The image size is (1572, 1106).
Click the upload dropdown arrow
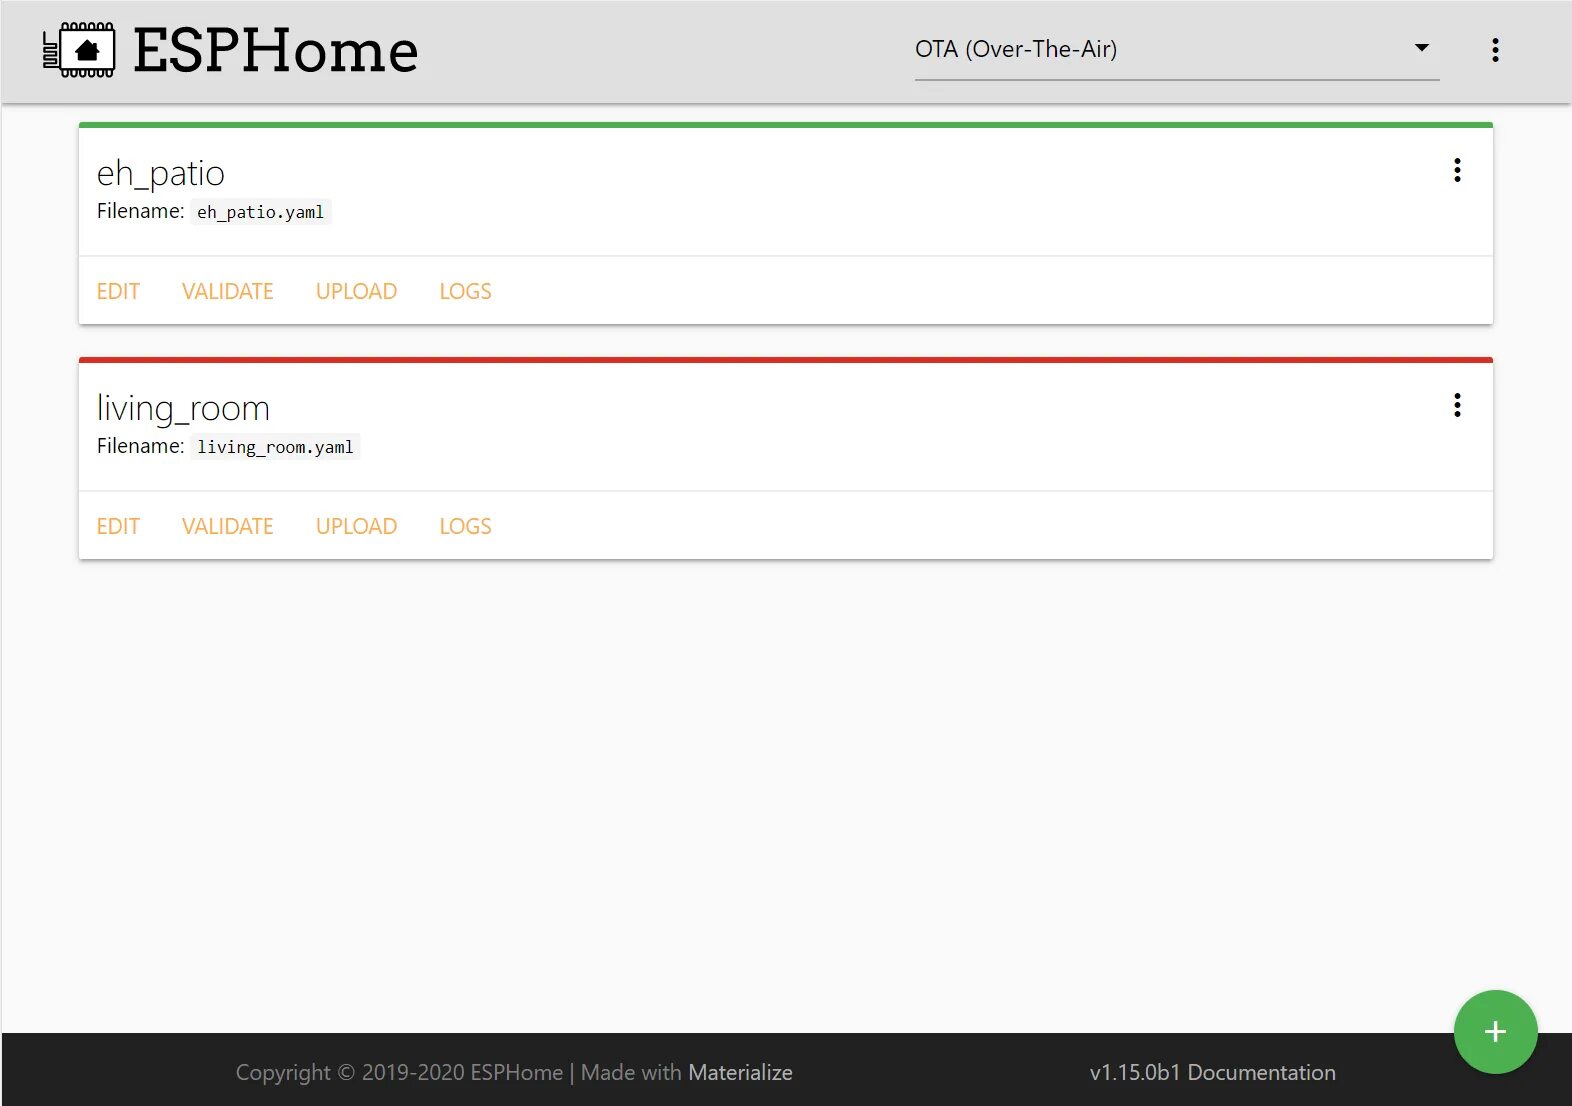pos(1421,48)
